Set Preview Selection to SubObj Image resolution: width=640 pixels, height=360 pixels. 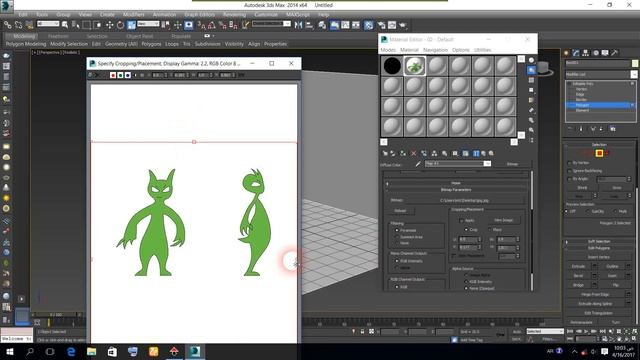click(x=588, y=211)
